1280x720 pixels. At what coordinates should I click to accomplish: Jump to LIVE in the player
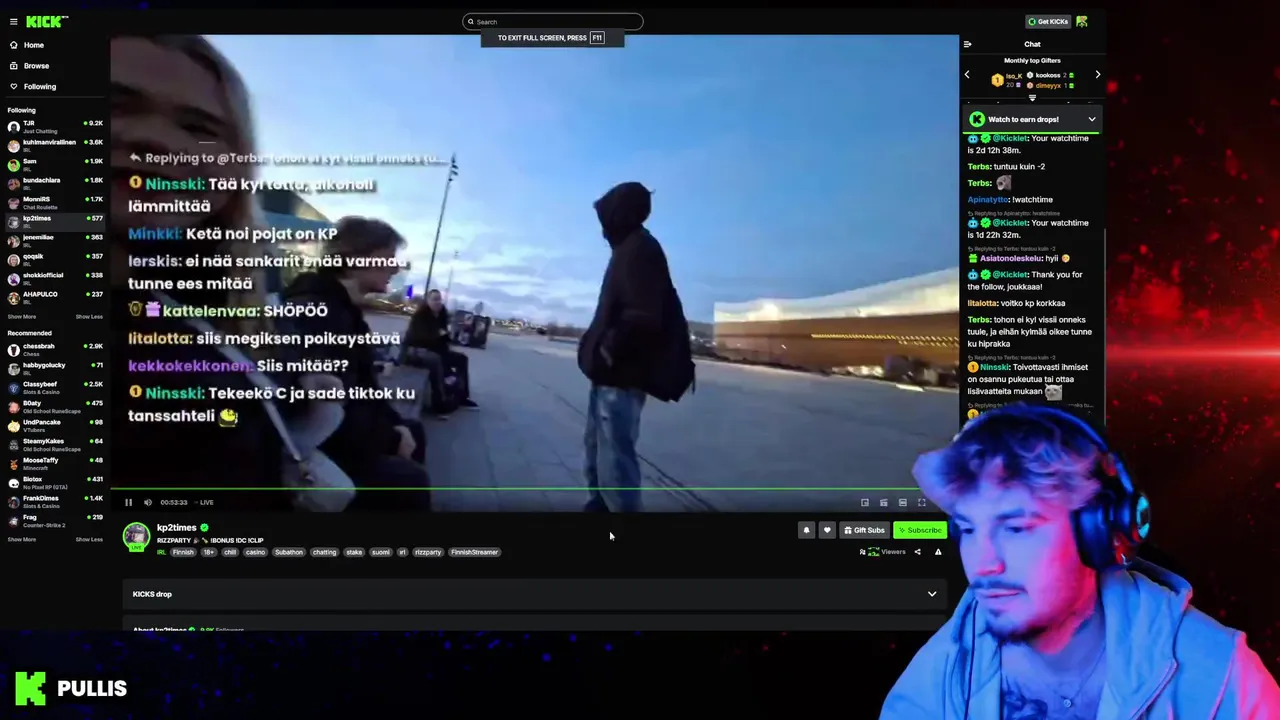tap(205, 502)
